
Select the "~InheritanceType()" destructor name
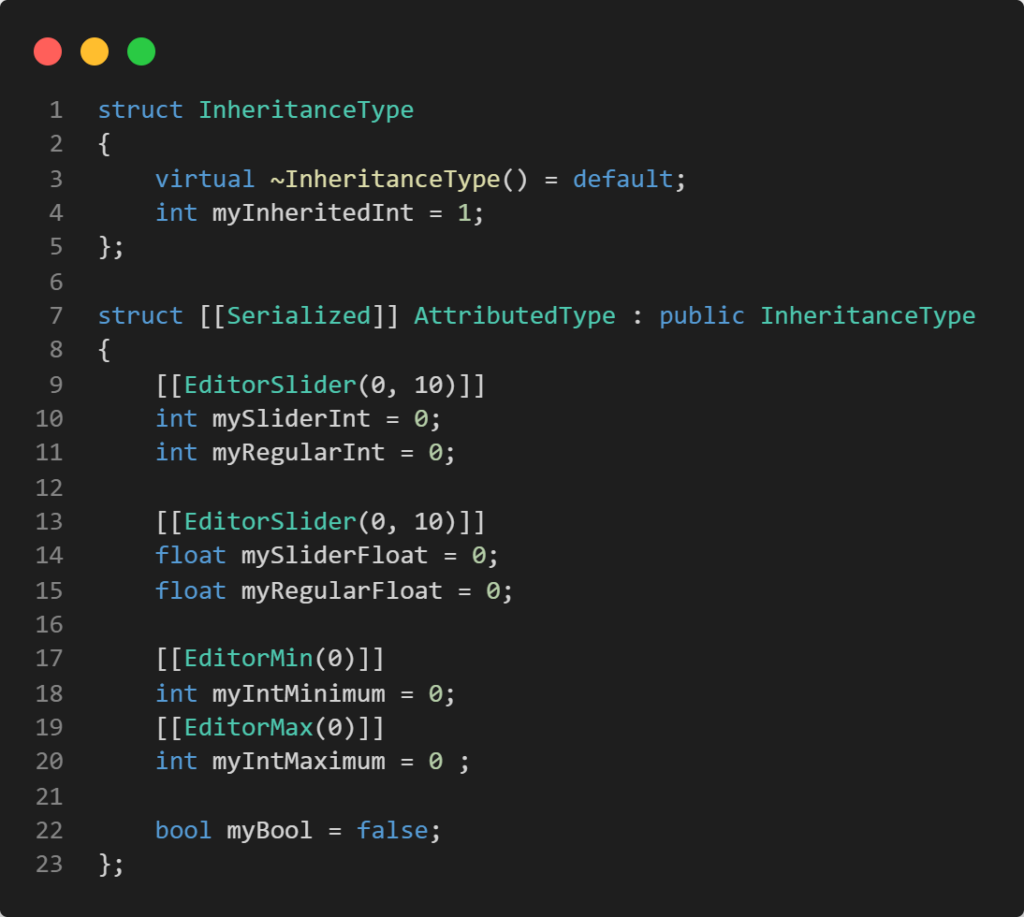coord(398,179)
